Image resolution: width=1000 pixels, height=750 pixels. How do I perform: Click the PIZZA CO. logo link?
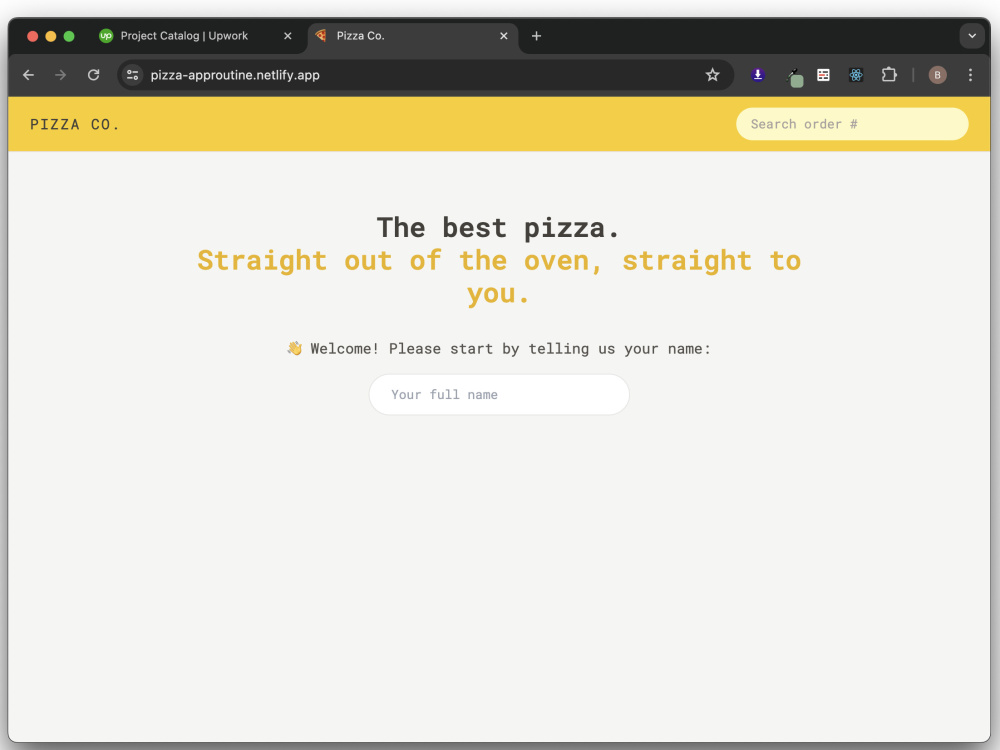(75, 124)
